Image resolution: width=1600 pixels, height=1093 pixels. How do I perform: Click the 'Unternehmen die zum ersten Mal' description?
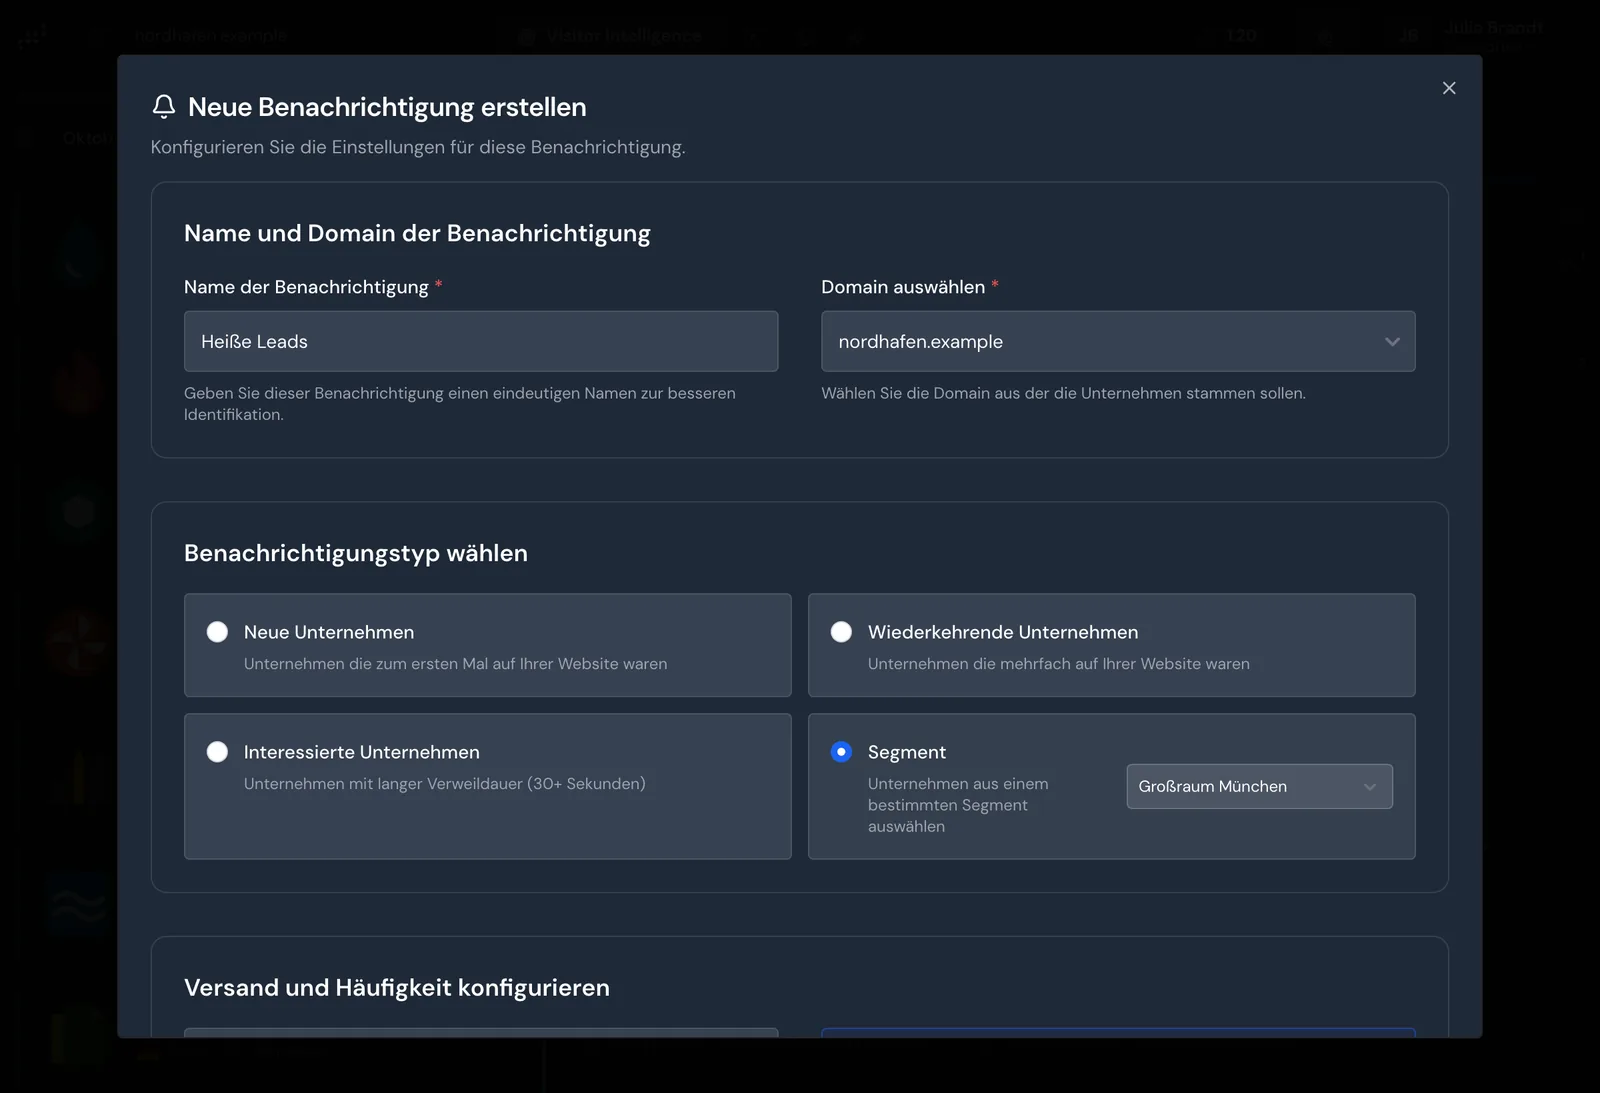coord(455,663)
